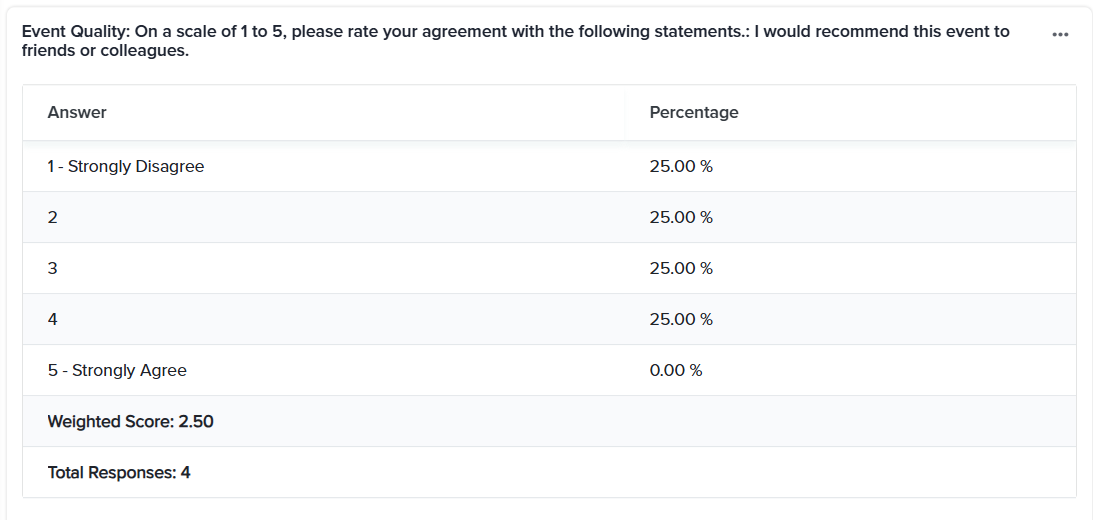This screenshot has height=520, width=1093.
Task: Click "I would recommend this event" statement text
Action: pyautogui.click(x=870, y=31)
